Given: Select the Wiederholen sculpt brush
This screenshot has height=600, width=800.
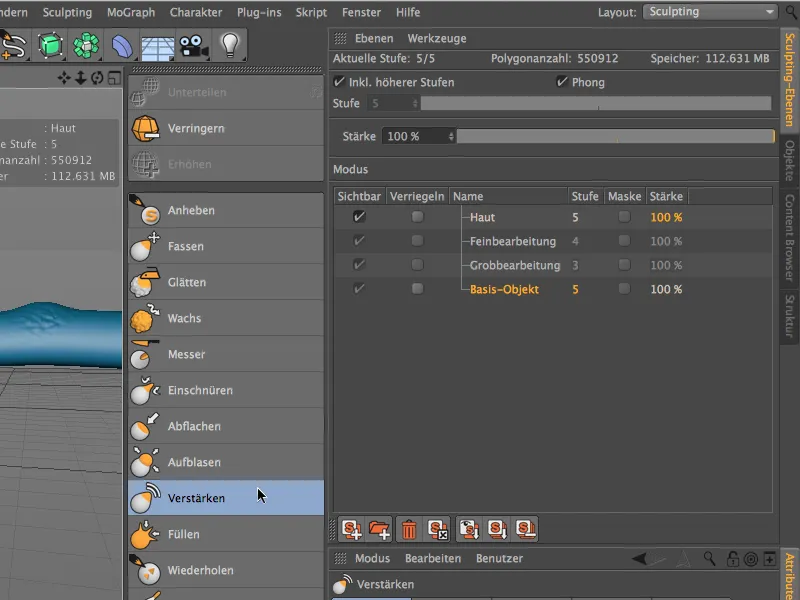Looking at the screenshot, I should pyautogui.click(x=226, y=570).
